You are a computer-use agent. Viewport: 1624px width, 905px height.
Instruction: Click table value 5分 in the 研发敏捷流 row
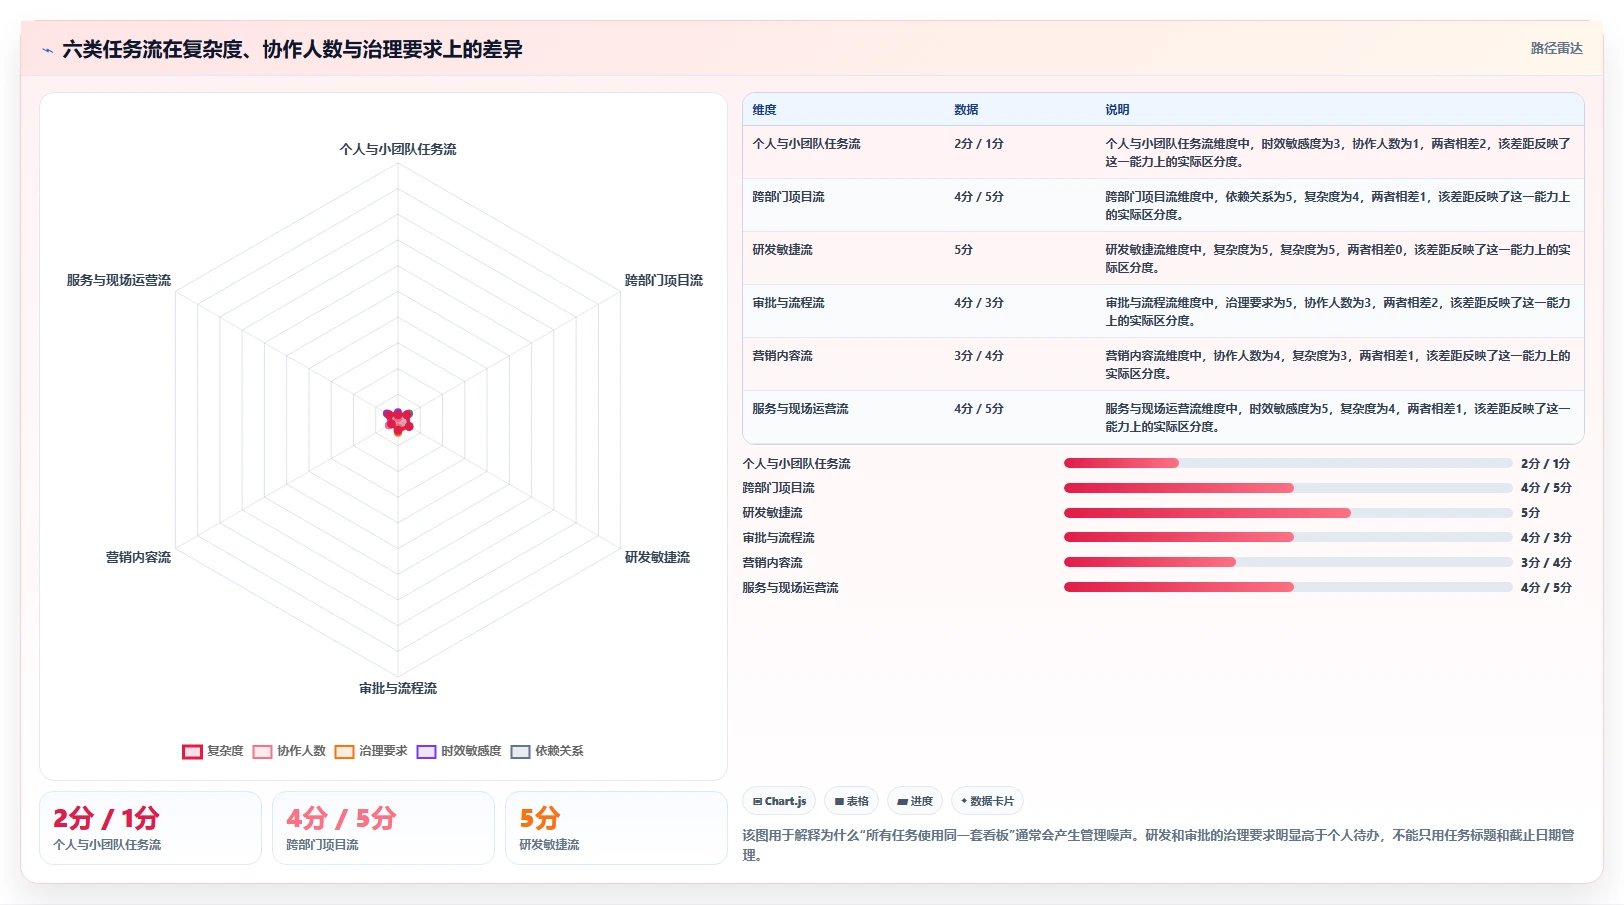pos(963,250)
